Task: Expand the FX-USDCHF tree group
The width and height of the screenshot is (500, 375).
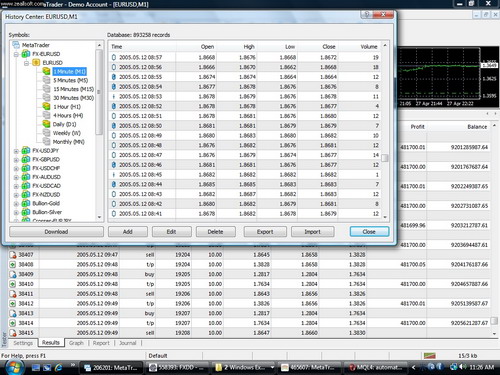Action: (x=16, y=169)
